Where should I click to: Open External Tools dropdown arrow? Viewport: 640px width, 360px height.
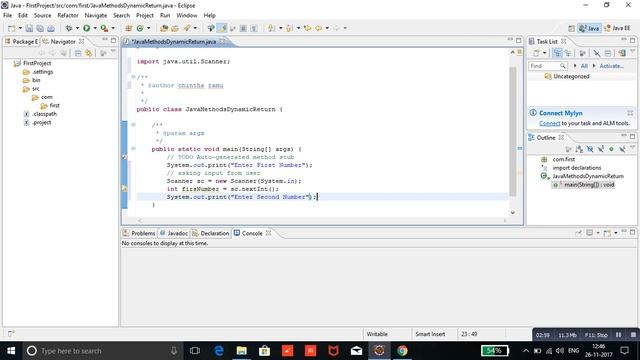click(x=113, y=28)
